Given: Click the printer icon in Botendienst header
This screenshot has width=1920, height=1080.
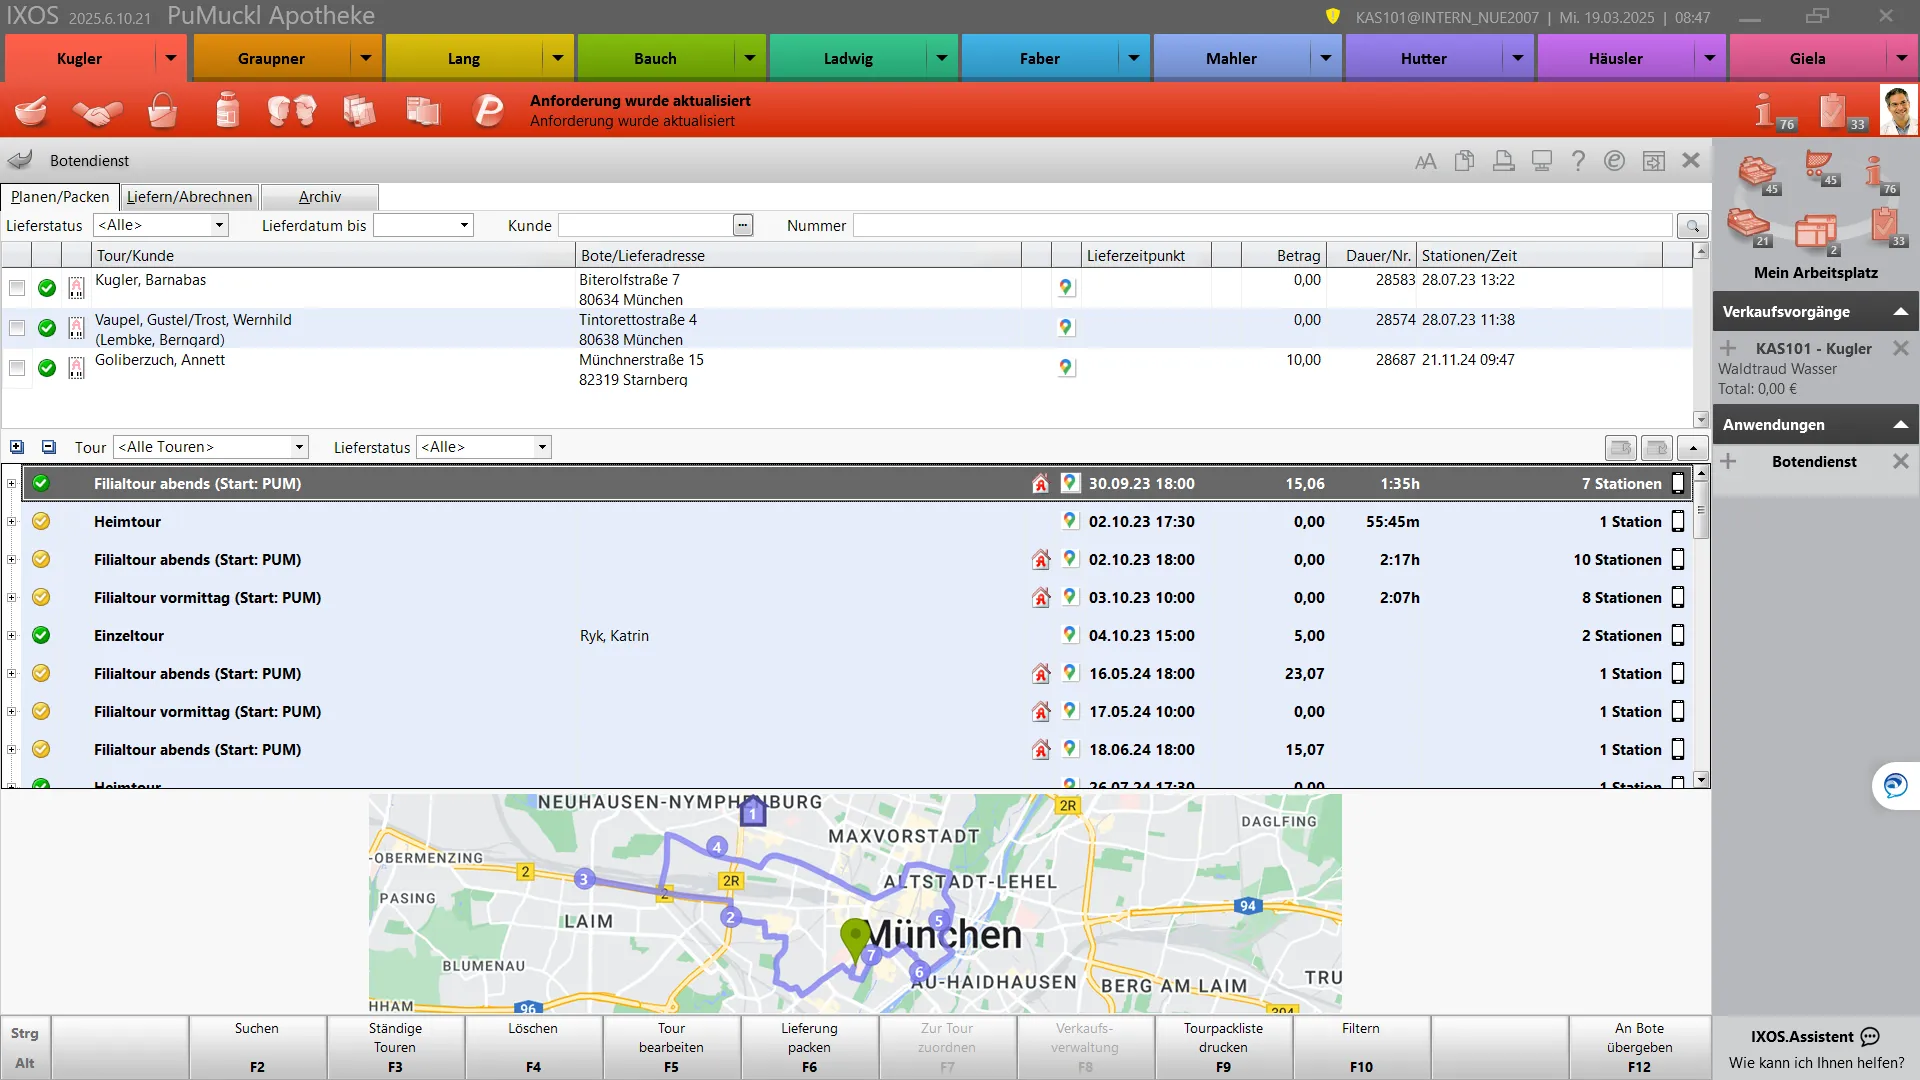Looking at the screenshot, I should click(x=1503, y=161).
